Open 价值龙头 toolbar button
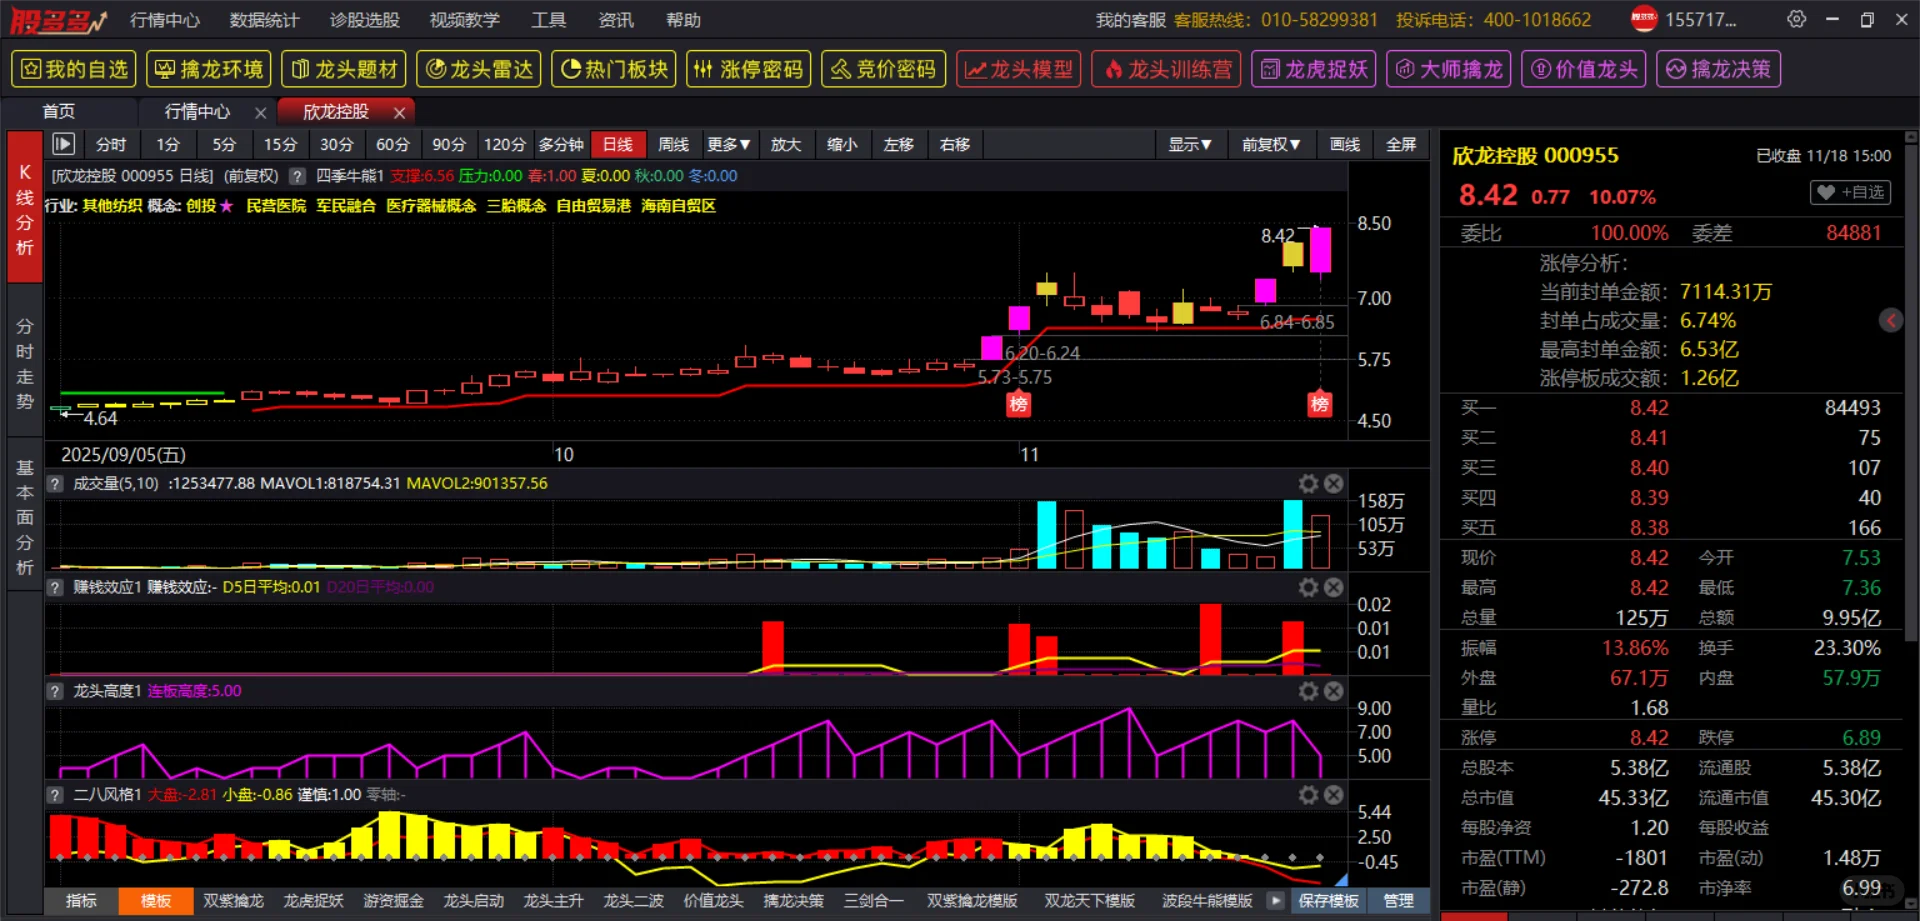1920x921 pixels. 1584,69
